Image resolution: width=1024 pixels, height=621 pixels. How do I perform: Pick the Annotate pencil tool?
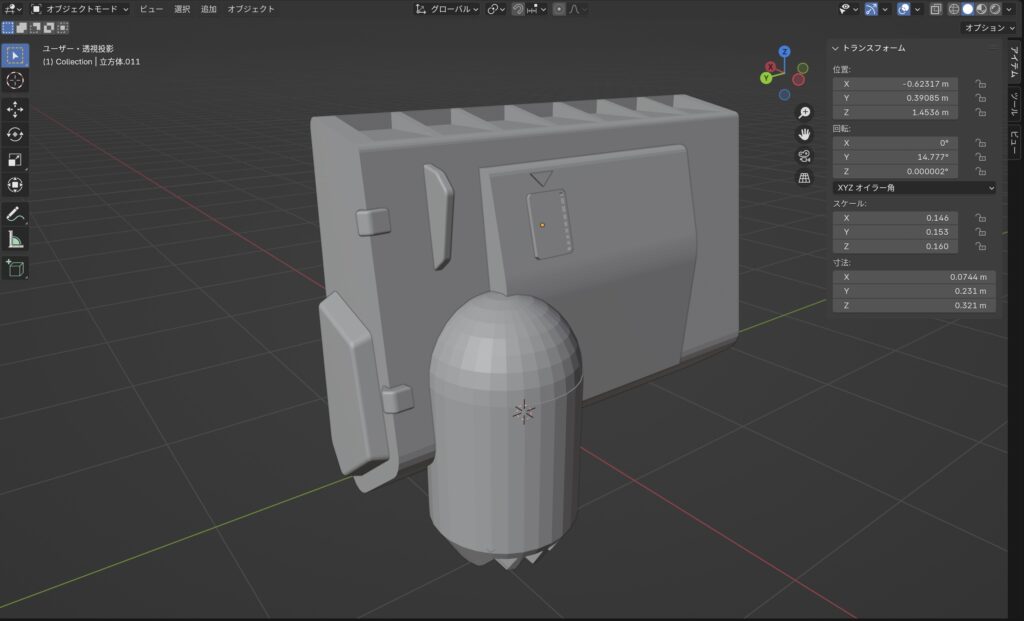point(15,213)
